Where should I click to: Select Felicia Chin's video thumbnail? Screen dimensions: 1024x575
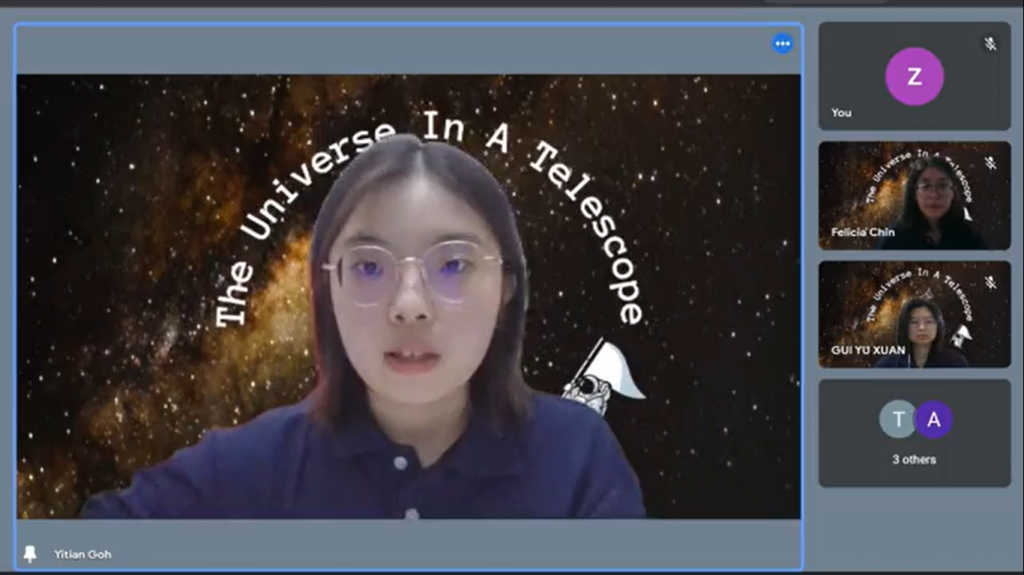click(x=914, y=195)
